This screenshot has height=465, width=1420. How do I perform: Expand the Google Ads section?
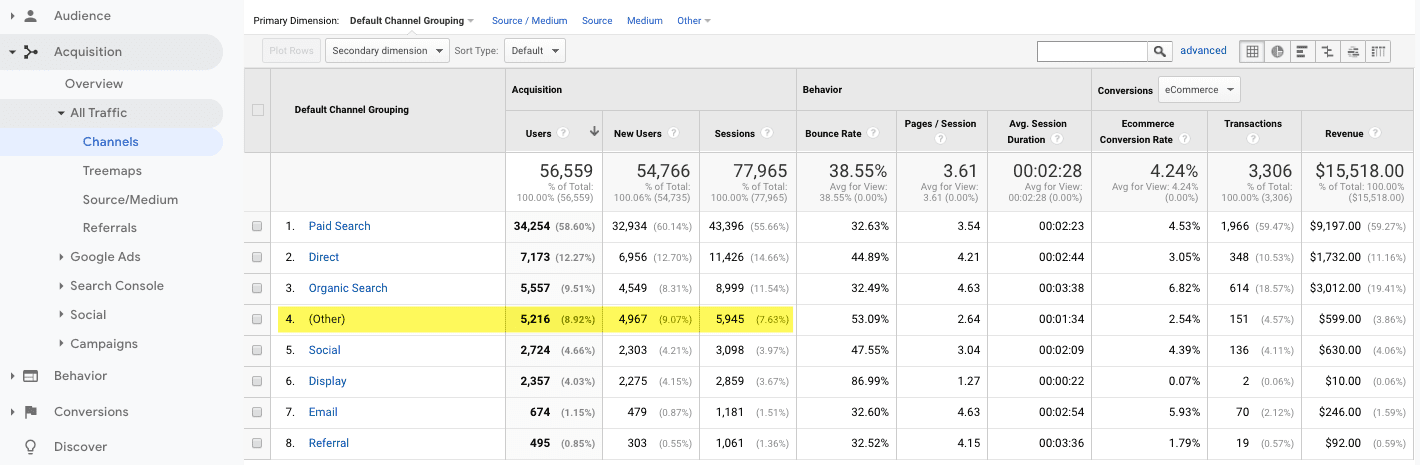(61, 257)
